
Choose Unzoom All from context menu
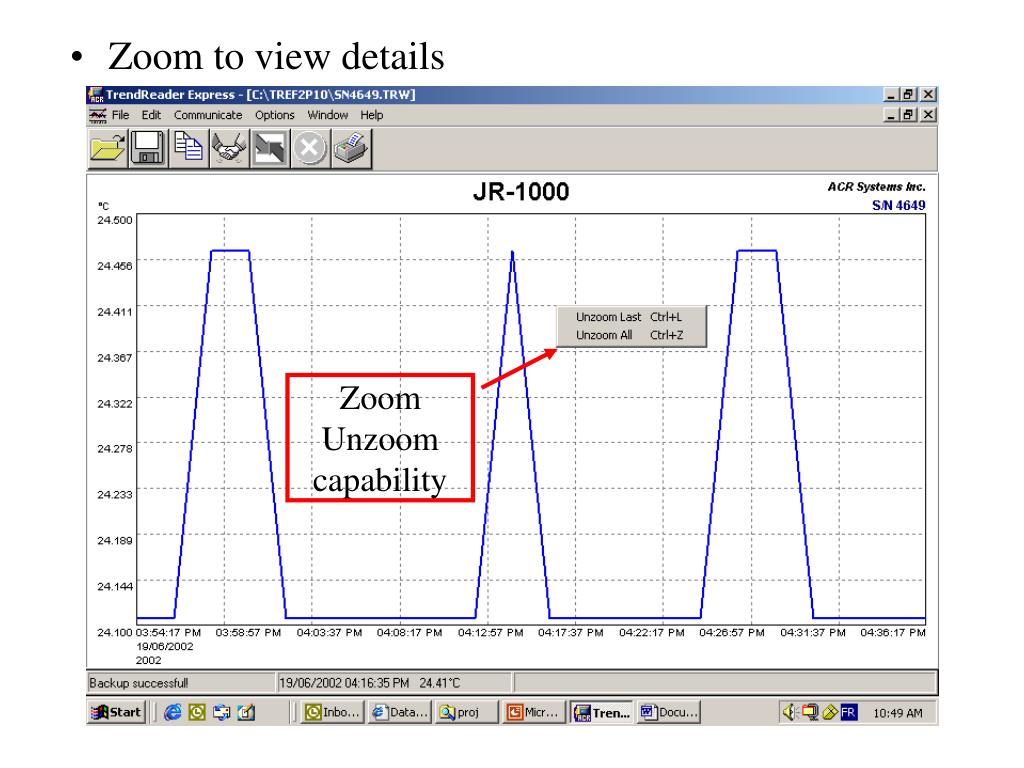pyautogui.click(x=630, y=335)
